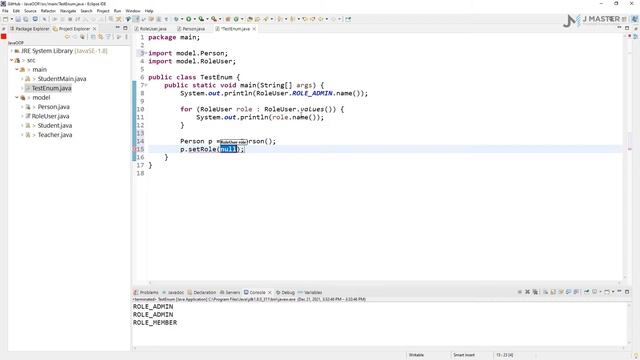
Task: Open the Run menu
Action: (x=118, y=11)
